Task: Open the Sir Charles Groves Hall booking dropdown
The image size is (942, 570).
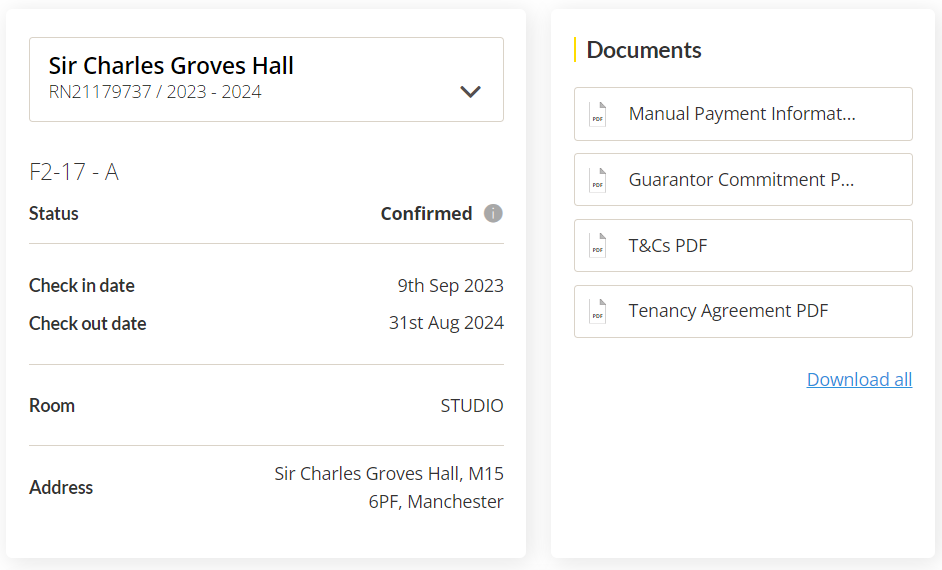Action: click(266, 79)
